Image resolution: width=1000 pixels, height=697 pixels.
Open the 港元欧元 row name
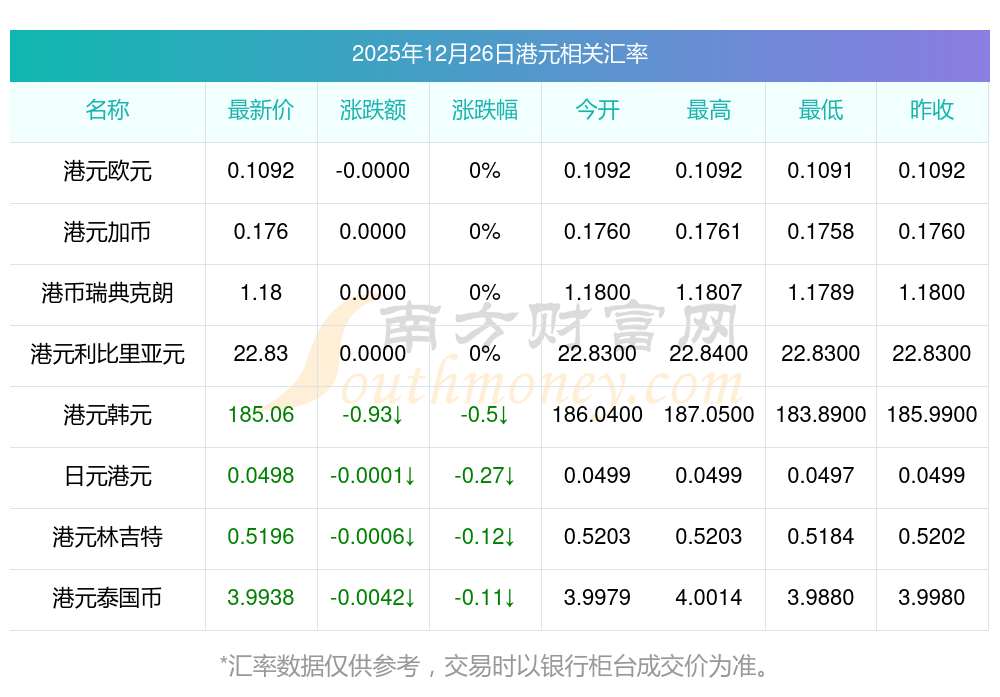coord(107,171)
